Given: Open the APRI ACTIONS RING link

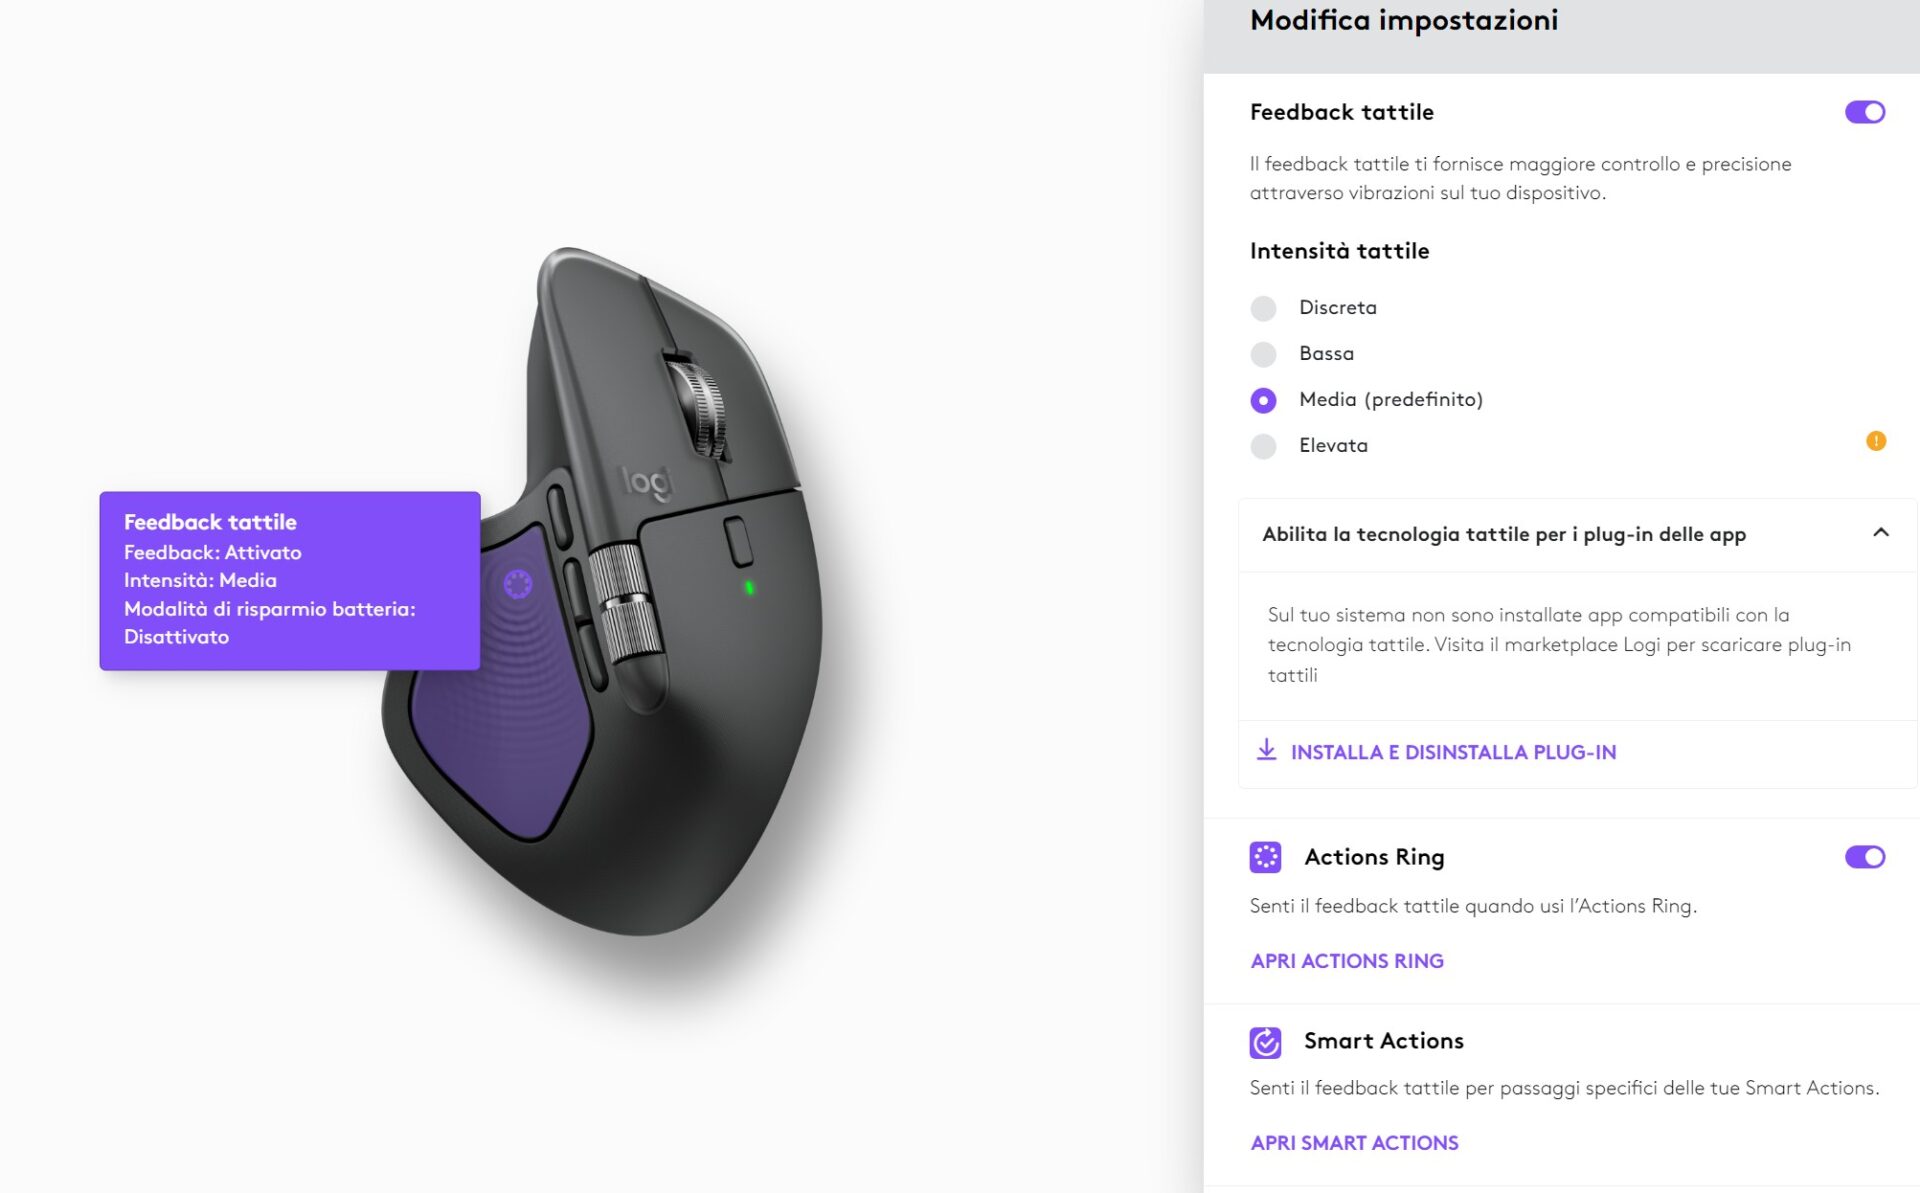Looking at the screenshot, I should point(1347,961).
